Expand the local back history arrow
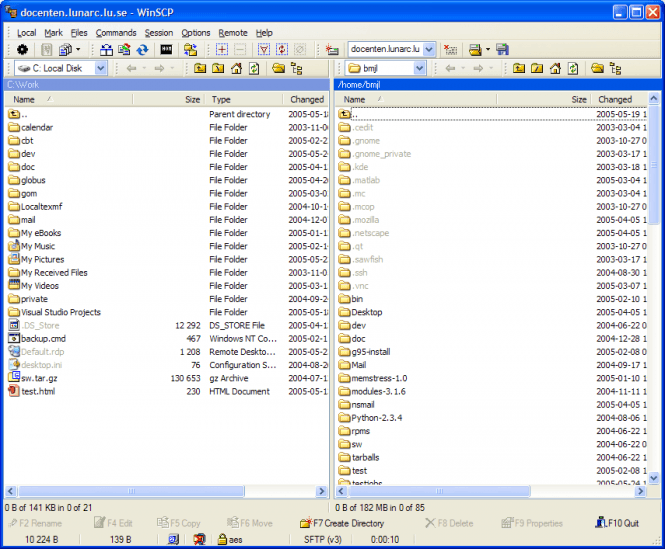Viewport: 665px width, 549px height. click(144, 68)
